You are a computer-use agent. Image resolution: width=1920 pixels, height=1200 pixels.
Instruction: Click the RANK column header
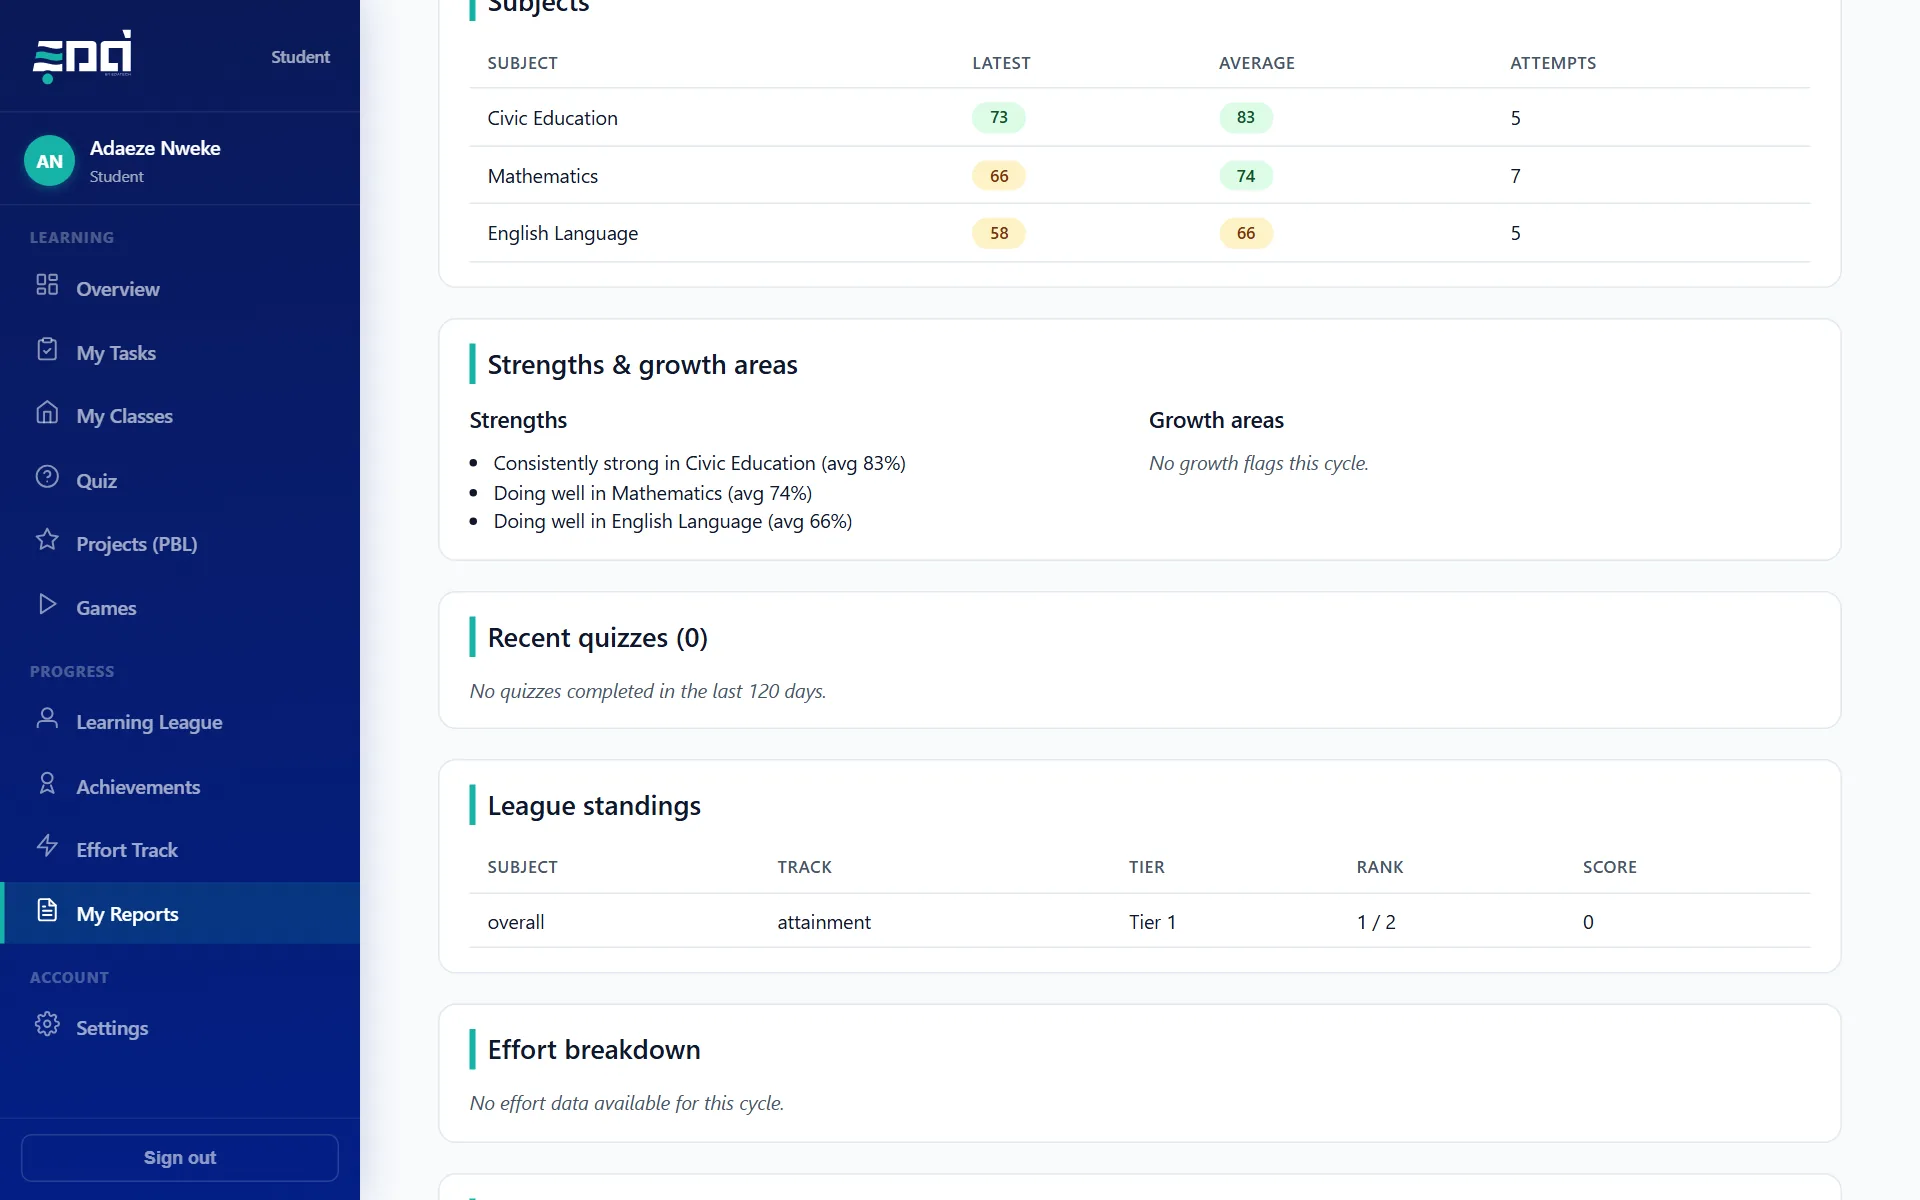coord(1380,867)
